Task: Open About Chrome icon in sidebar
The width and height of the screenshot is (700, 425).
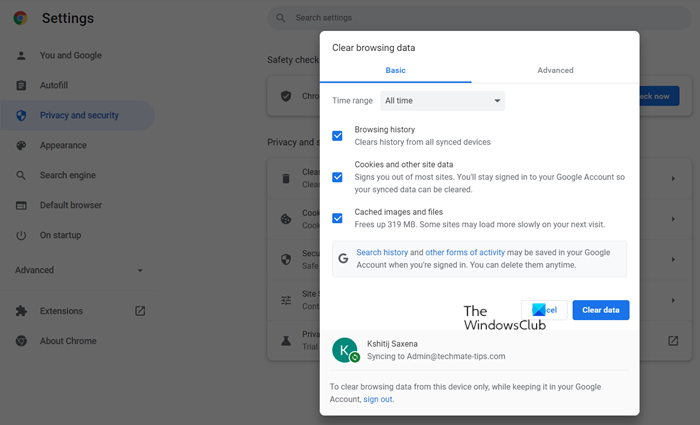Action: [21, 341]
